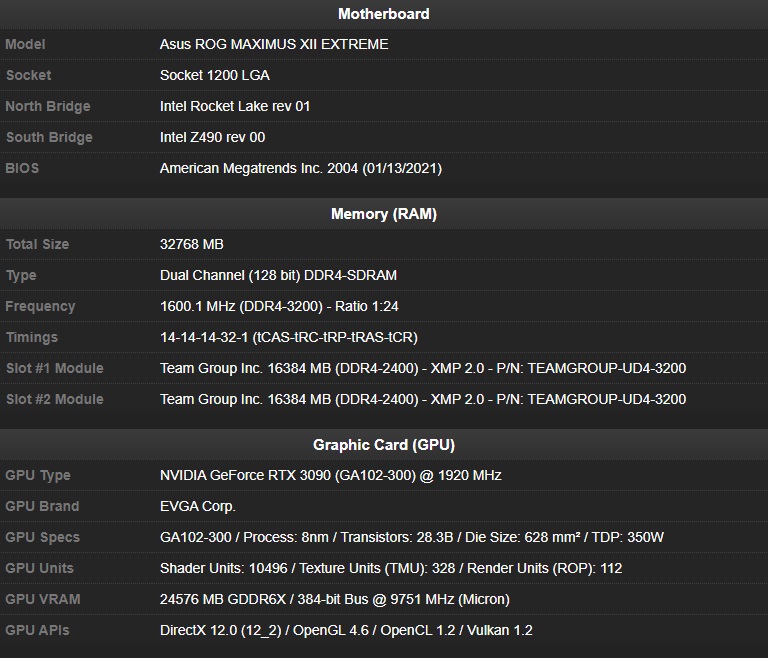Click the Type label in Memory section
Image resolution: width=768 pixels, height=658 pixels.
click(21, 275)
